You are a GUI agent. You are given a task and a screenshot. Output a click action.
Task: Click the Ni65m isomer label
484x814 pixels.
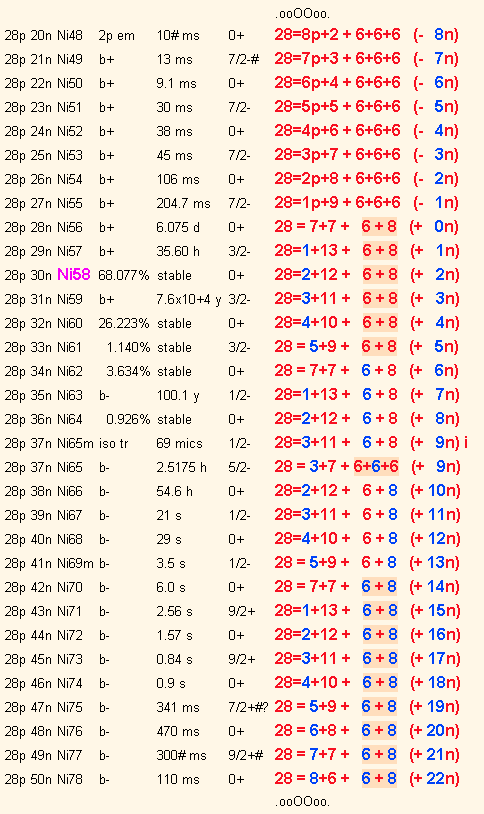point(75,443)
